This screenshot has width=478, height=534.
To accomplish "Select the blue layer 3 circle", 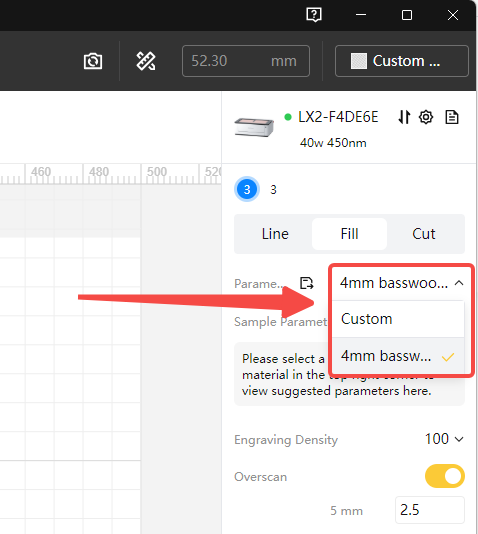I will pos(247,189).
